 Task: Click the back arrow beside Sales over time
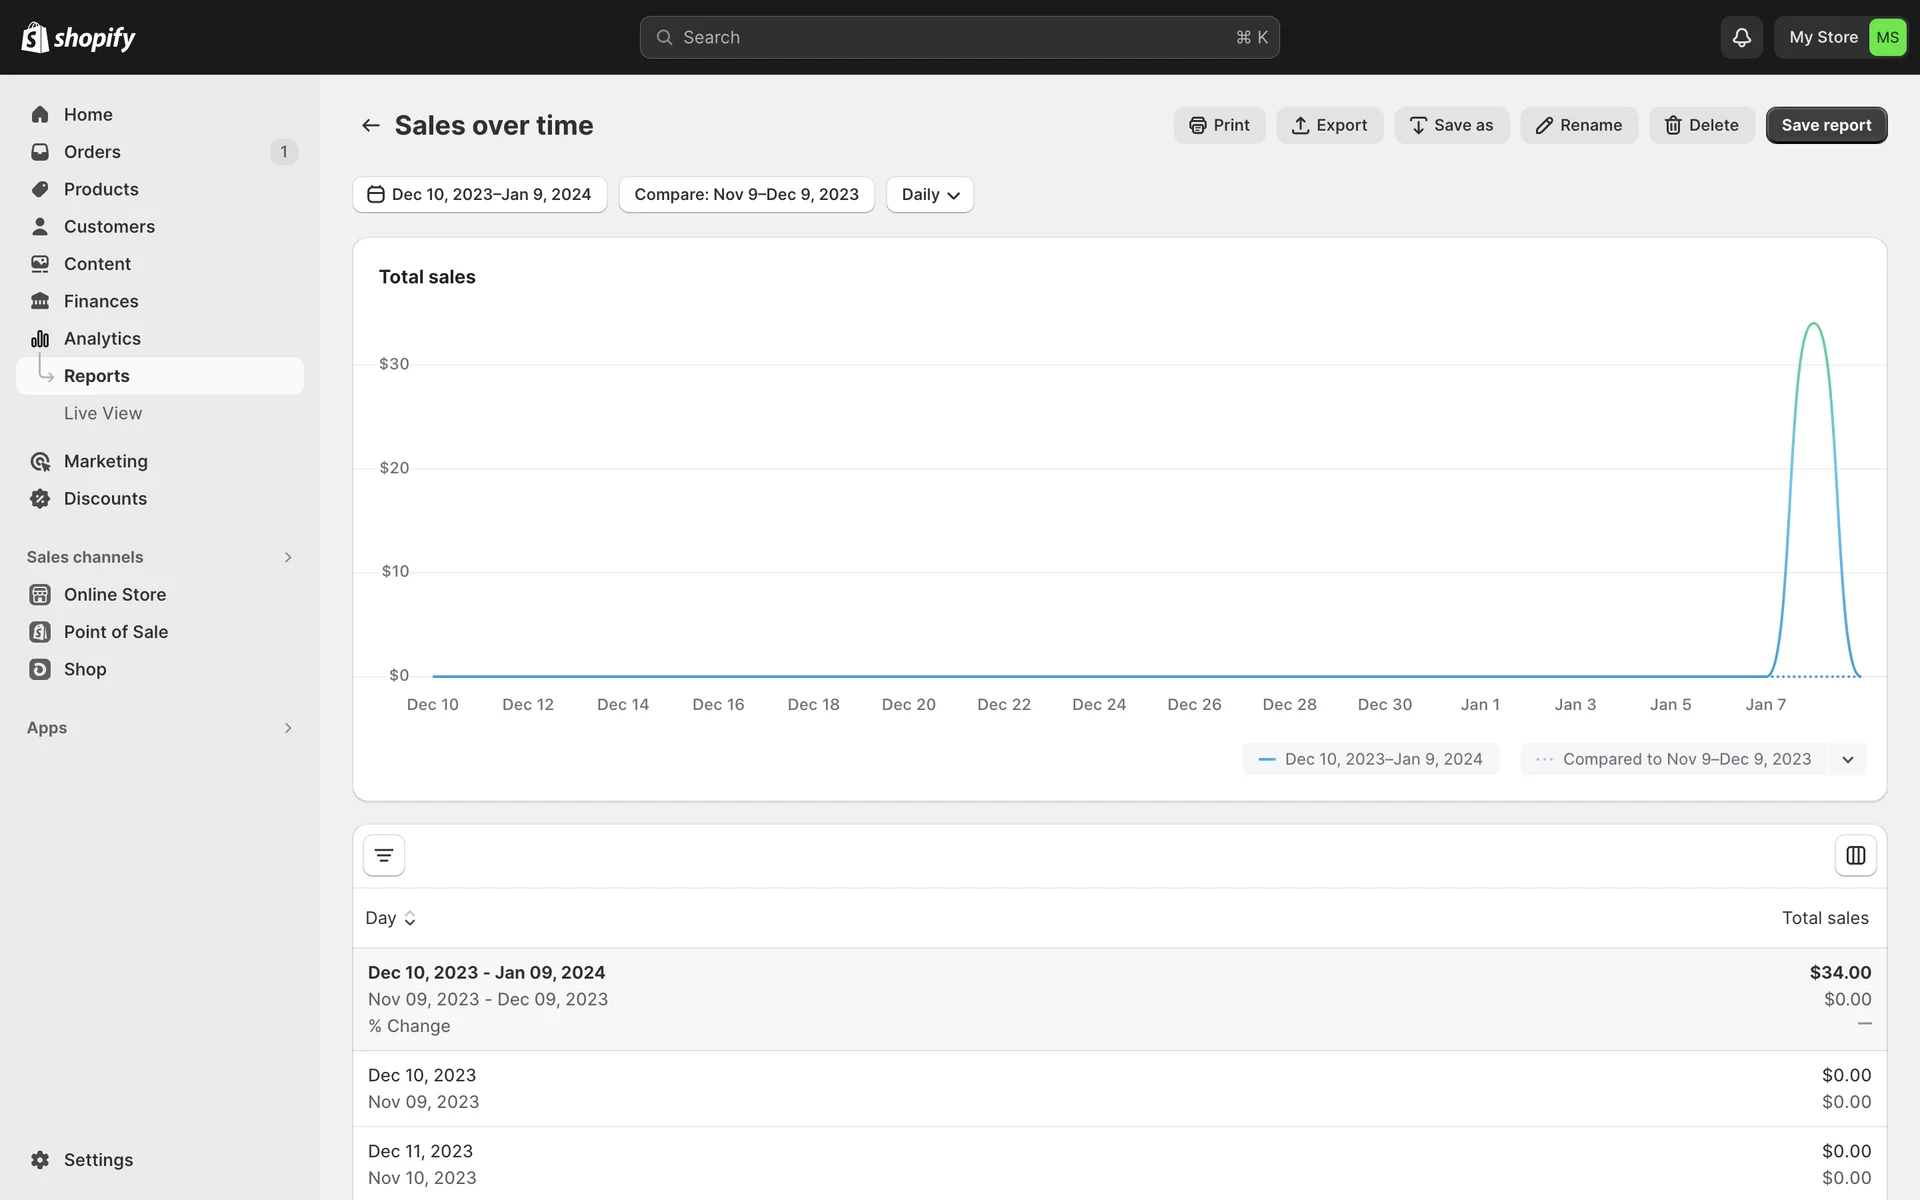click(371, 125)
